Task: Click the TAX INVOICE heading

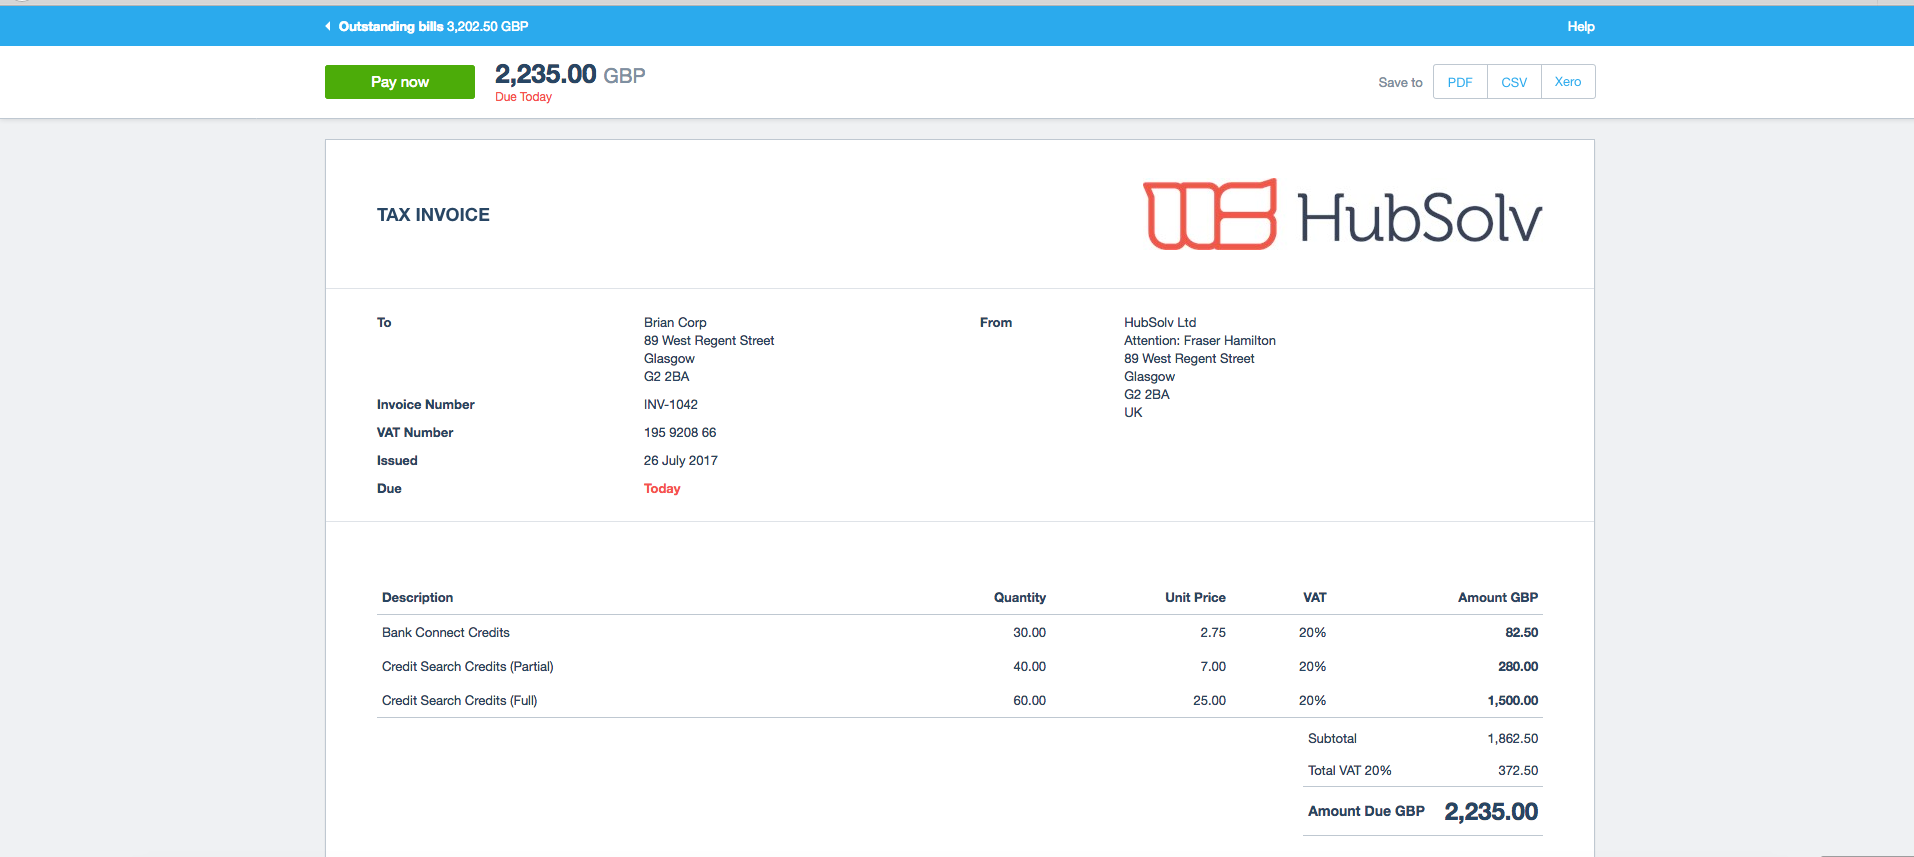Action: point(433,215)
